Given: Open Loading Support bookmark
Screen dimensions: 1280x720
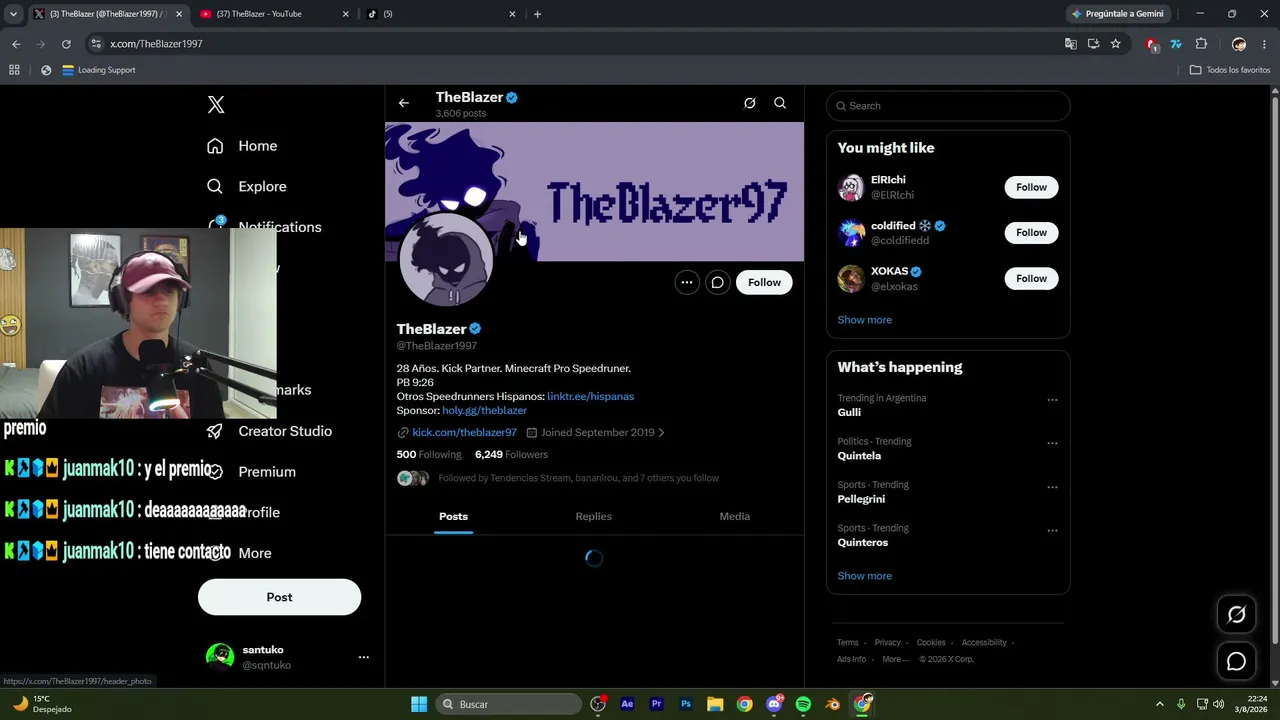Looking at the screenshot, I should (99, 70).
